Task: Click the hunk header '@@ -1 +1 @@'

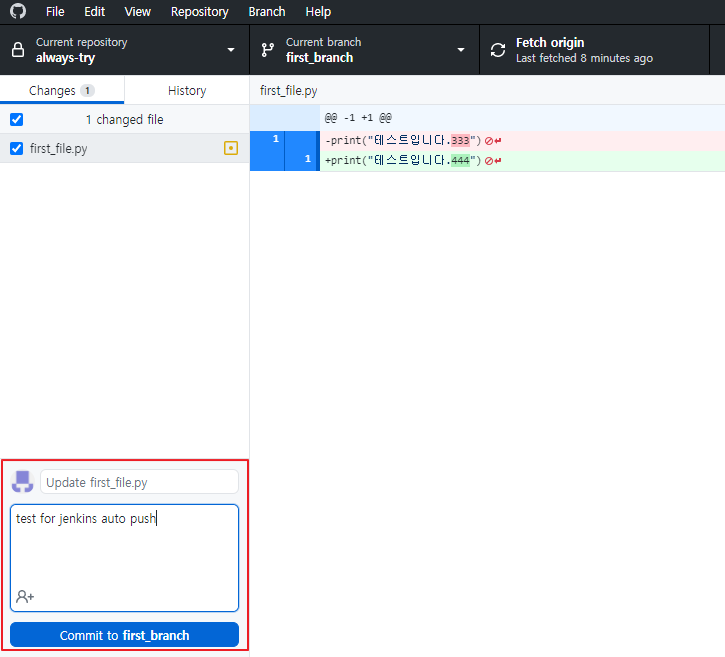Action: click(x=358, y=118)
